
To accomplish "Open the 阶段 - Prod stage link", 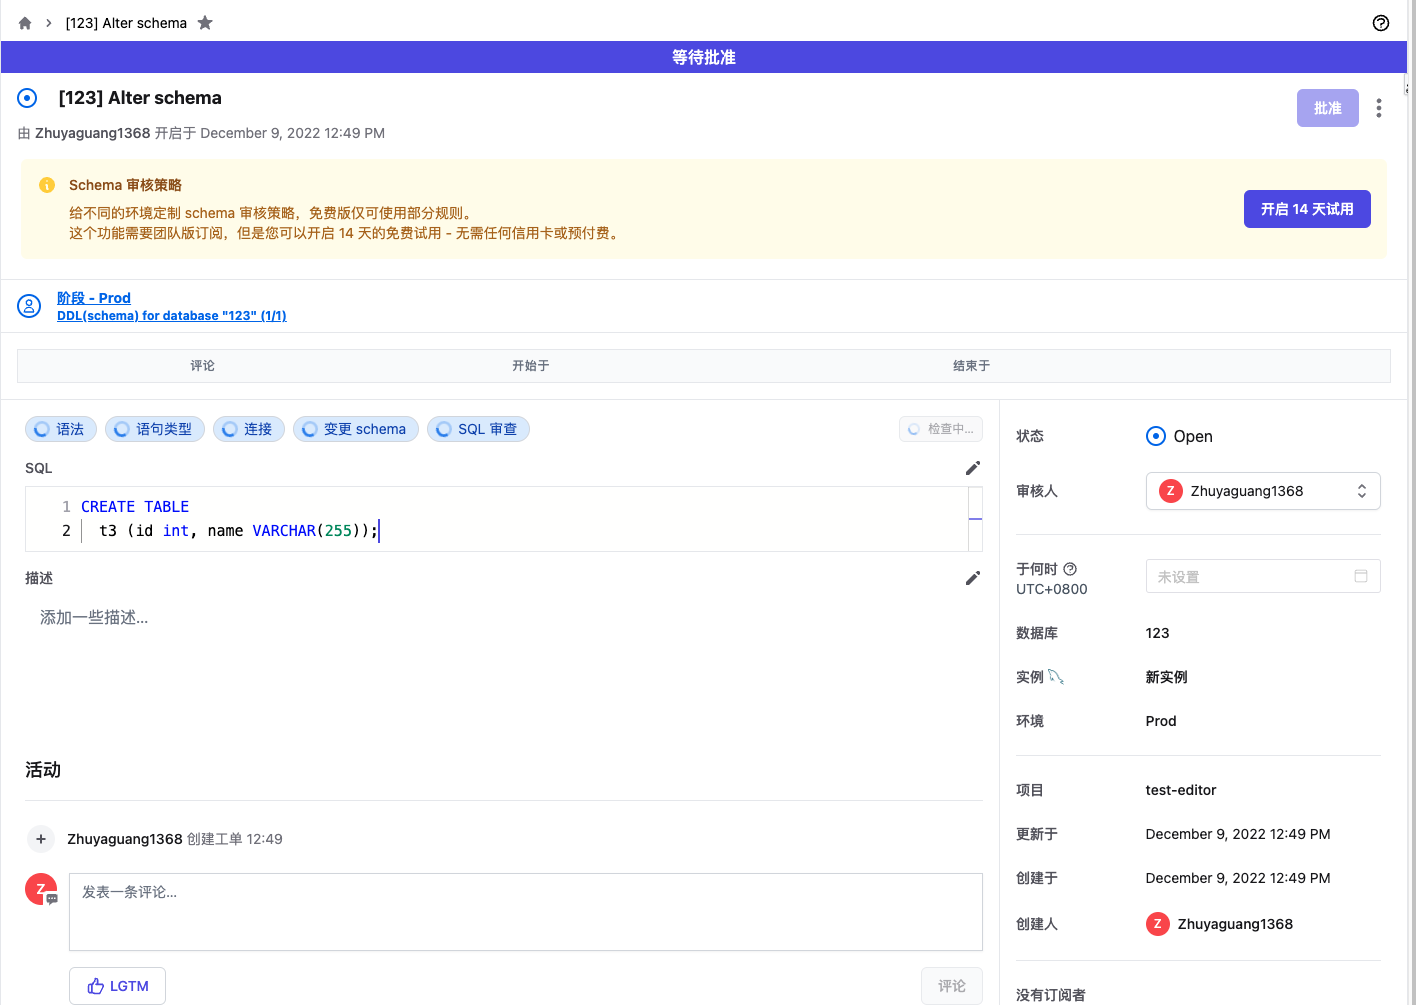I will [94, 298].
